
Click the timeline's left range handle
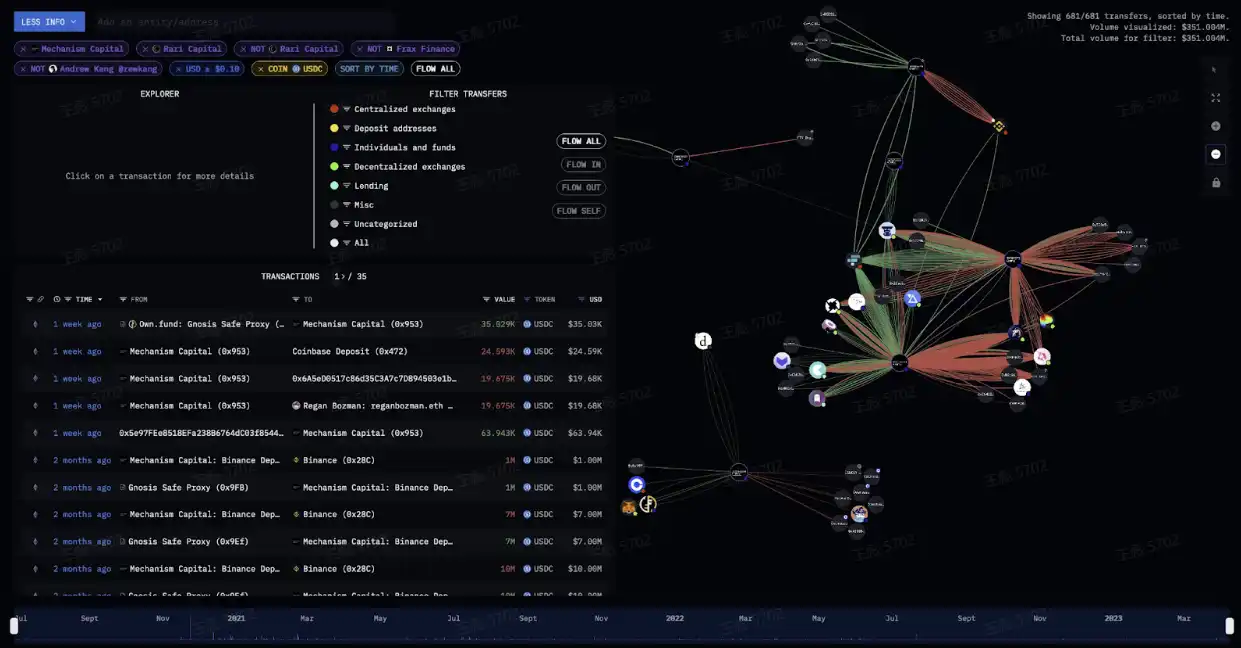pos(14,626)
